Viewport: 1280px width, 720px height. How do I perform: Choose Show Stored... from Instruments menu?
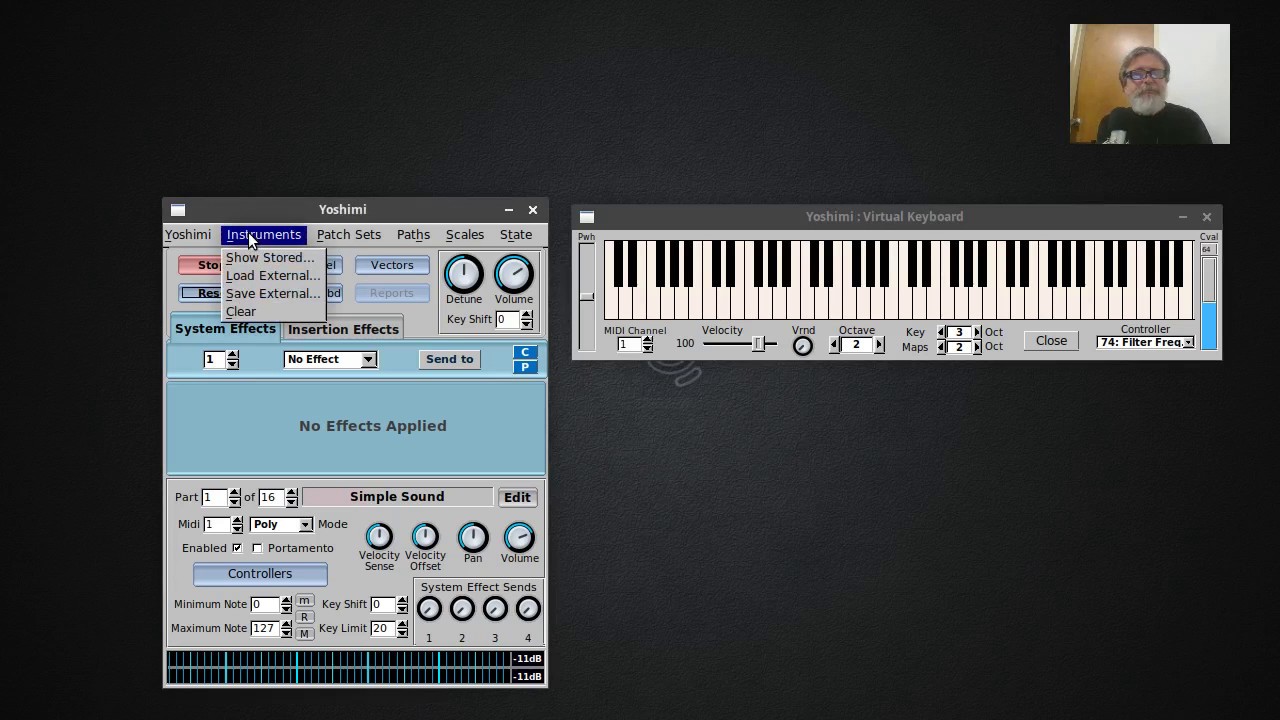[273, 257]
